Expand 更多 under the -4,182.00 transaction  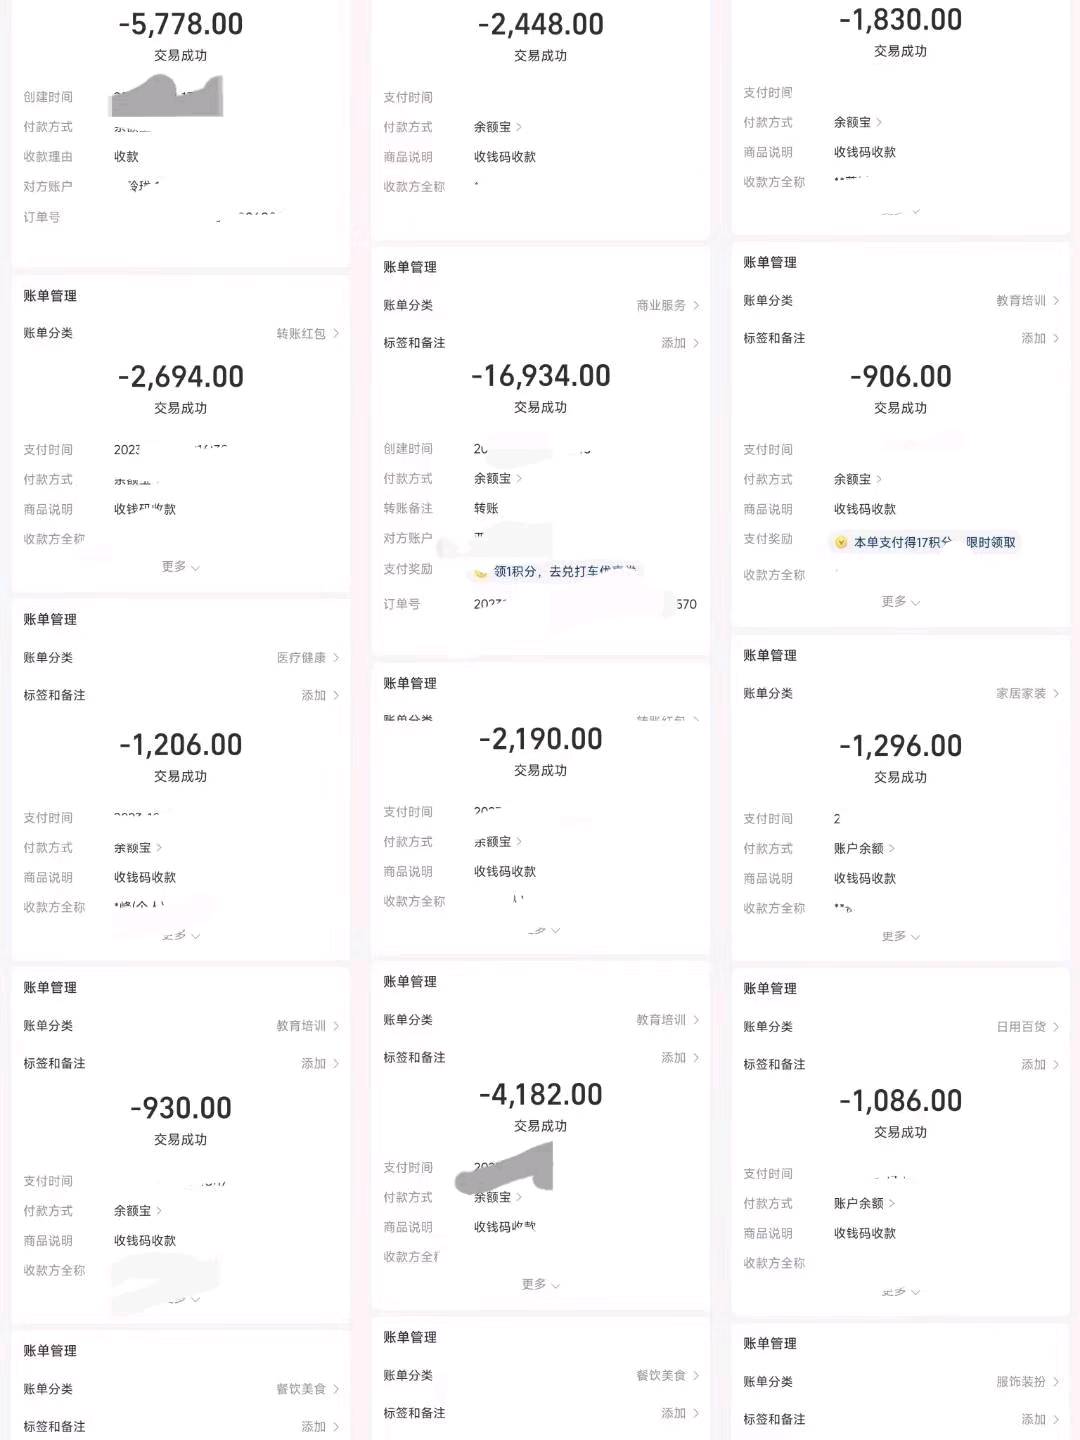pos(540,1285)
